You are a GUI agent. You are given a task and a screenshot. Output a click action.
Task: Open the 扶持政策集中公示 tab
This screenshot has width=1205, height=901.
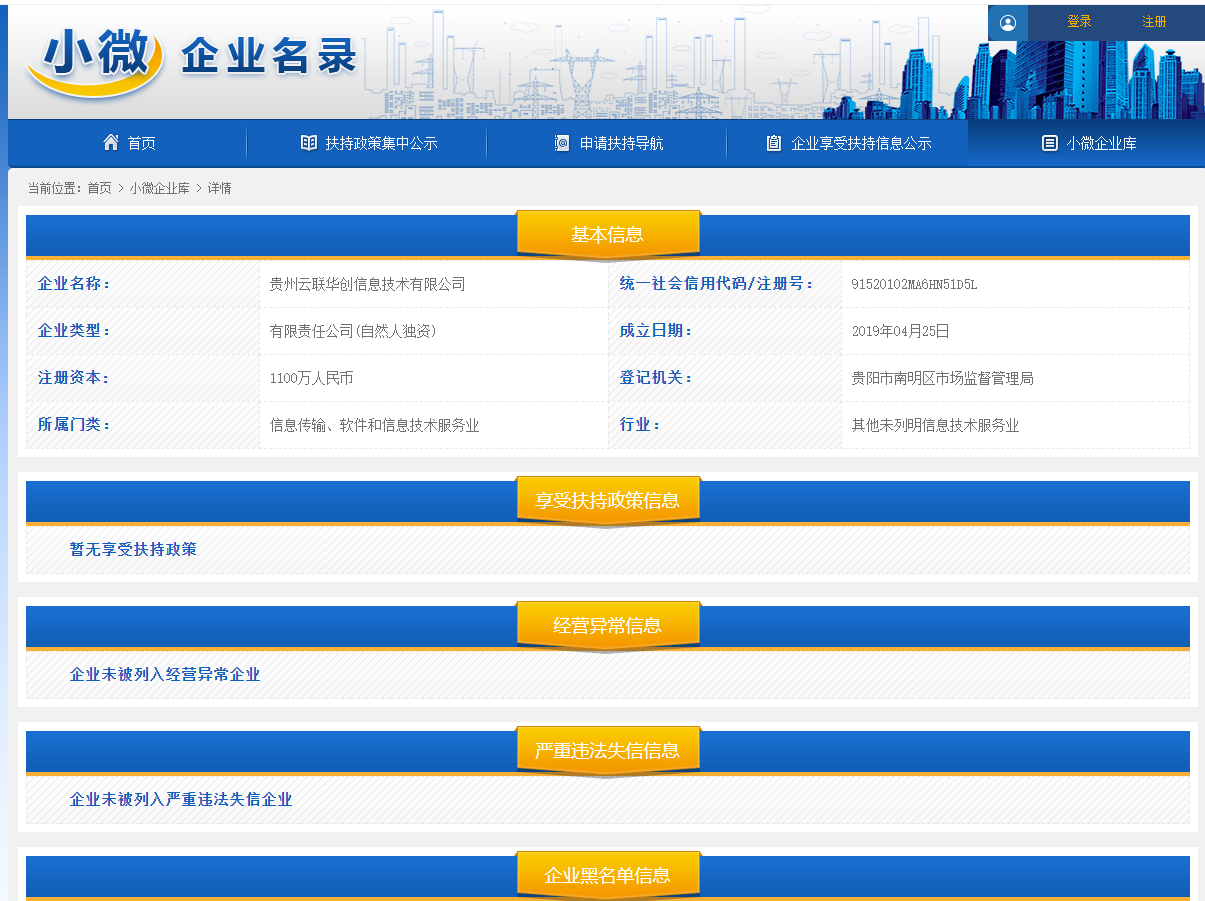coord(367,143)
